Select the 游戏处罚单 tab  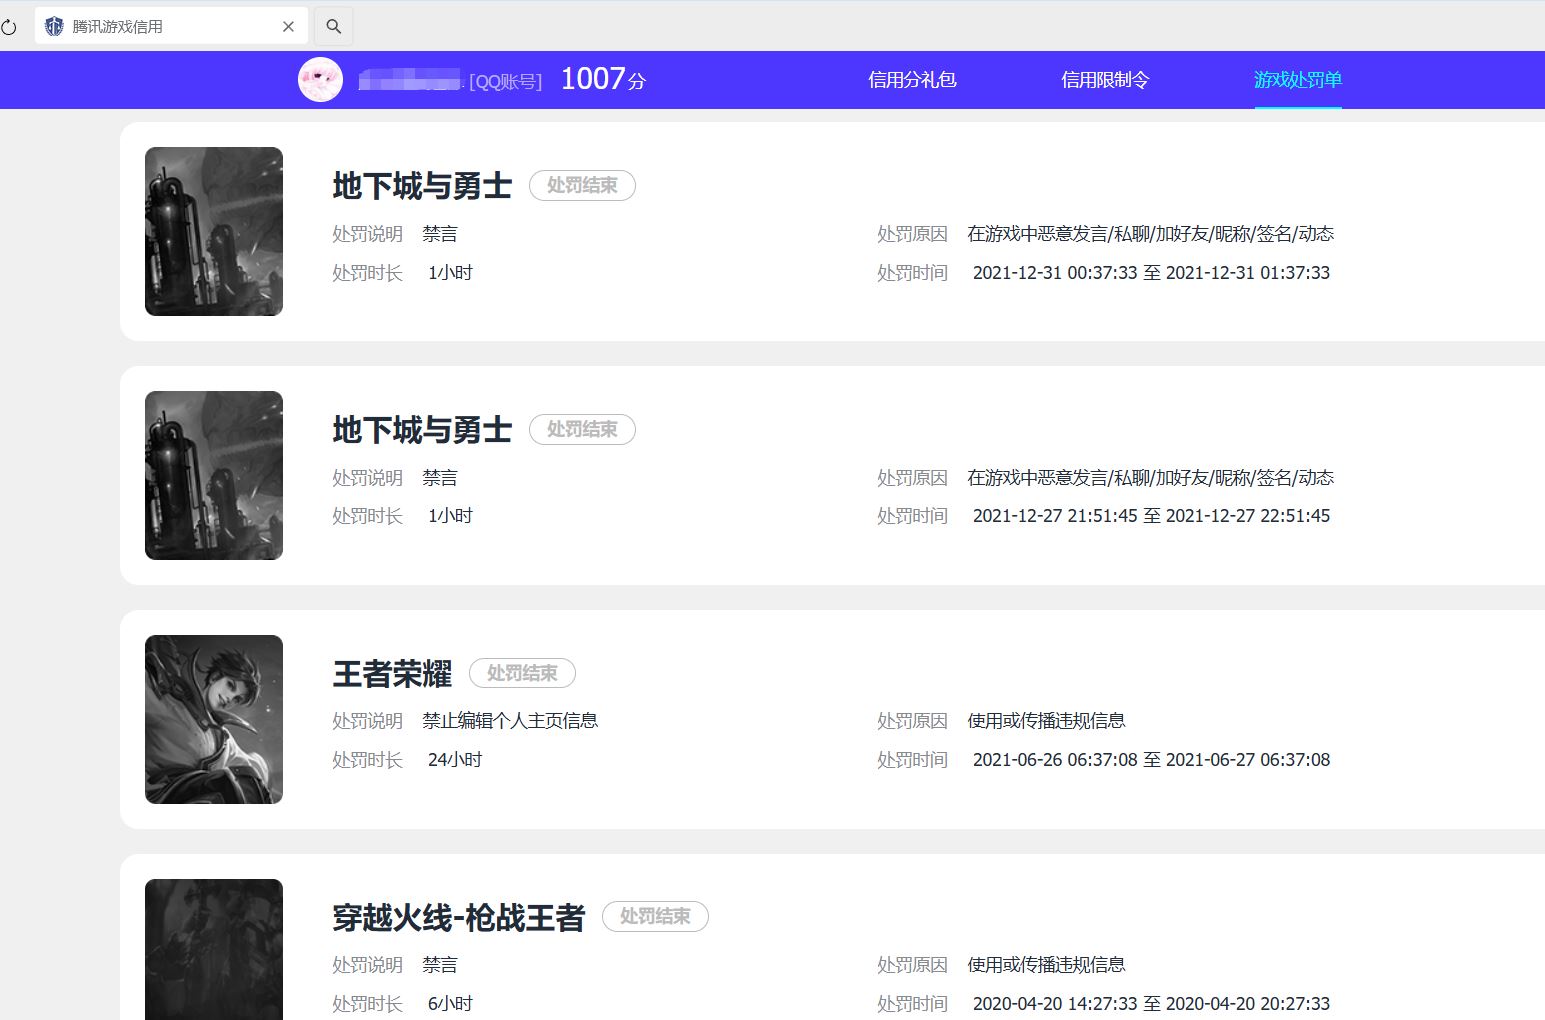(1297, 80)
